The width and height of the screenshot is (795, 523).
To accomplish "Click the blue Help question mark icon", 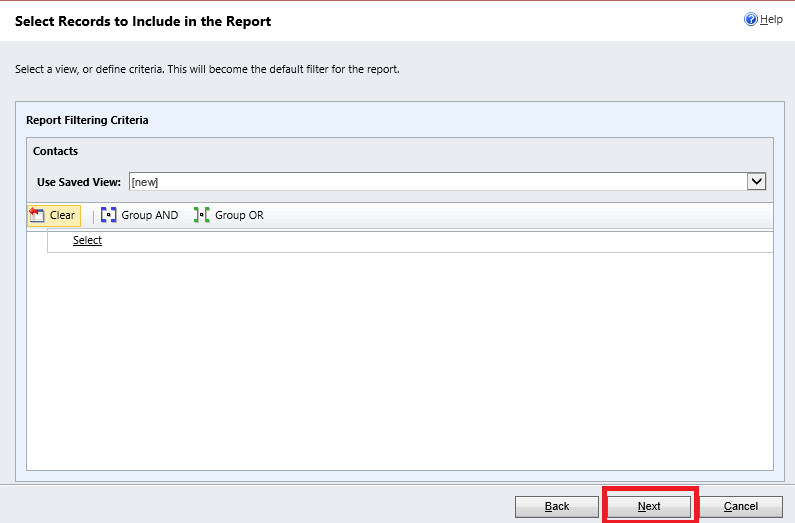I will point(750,19).
